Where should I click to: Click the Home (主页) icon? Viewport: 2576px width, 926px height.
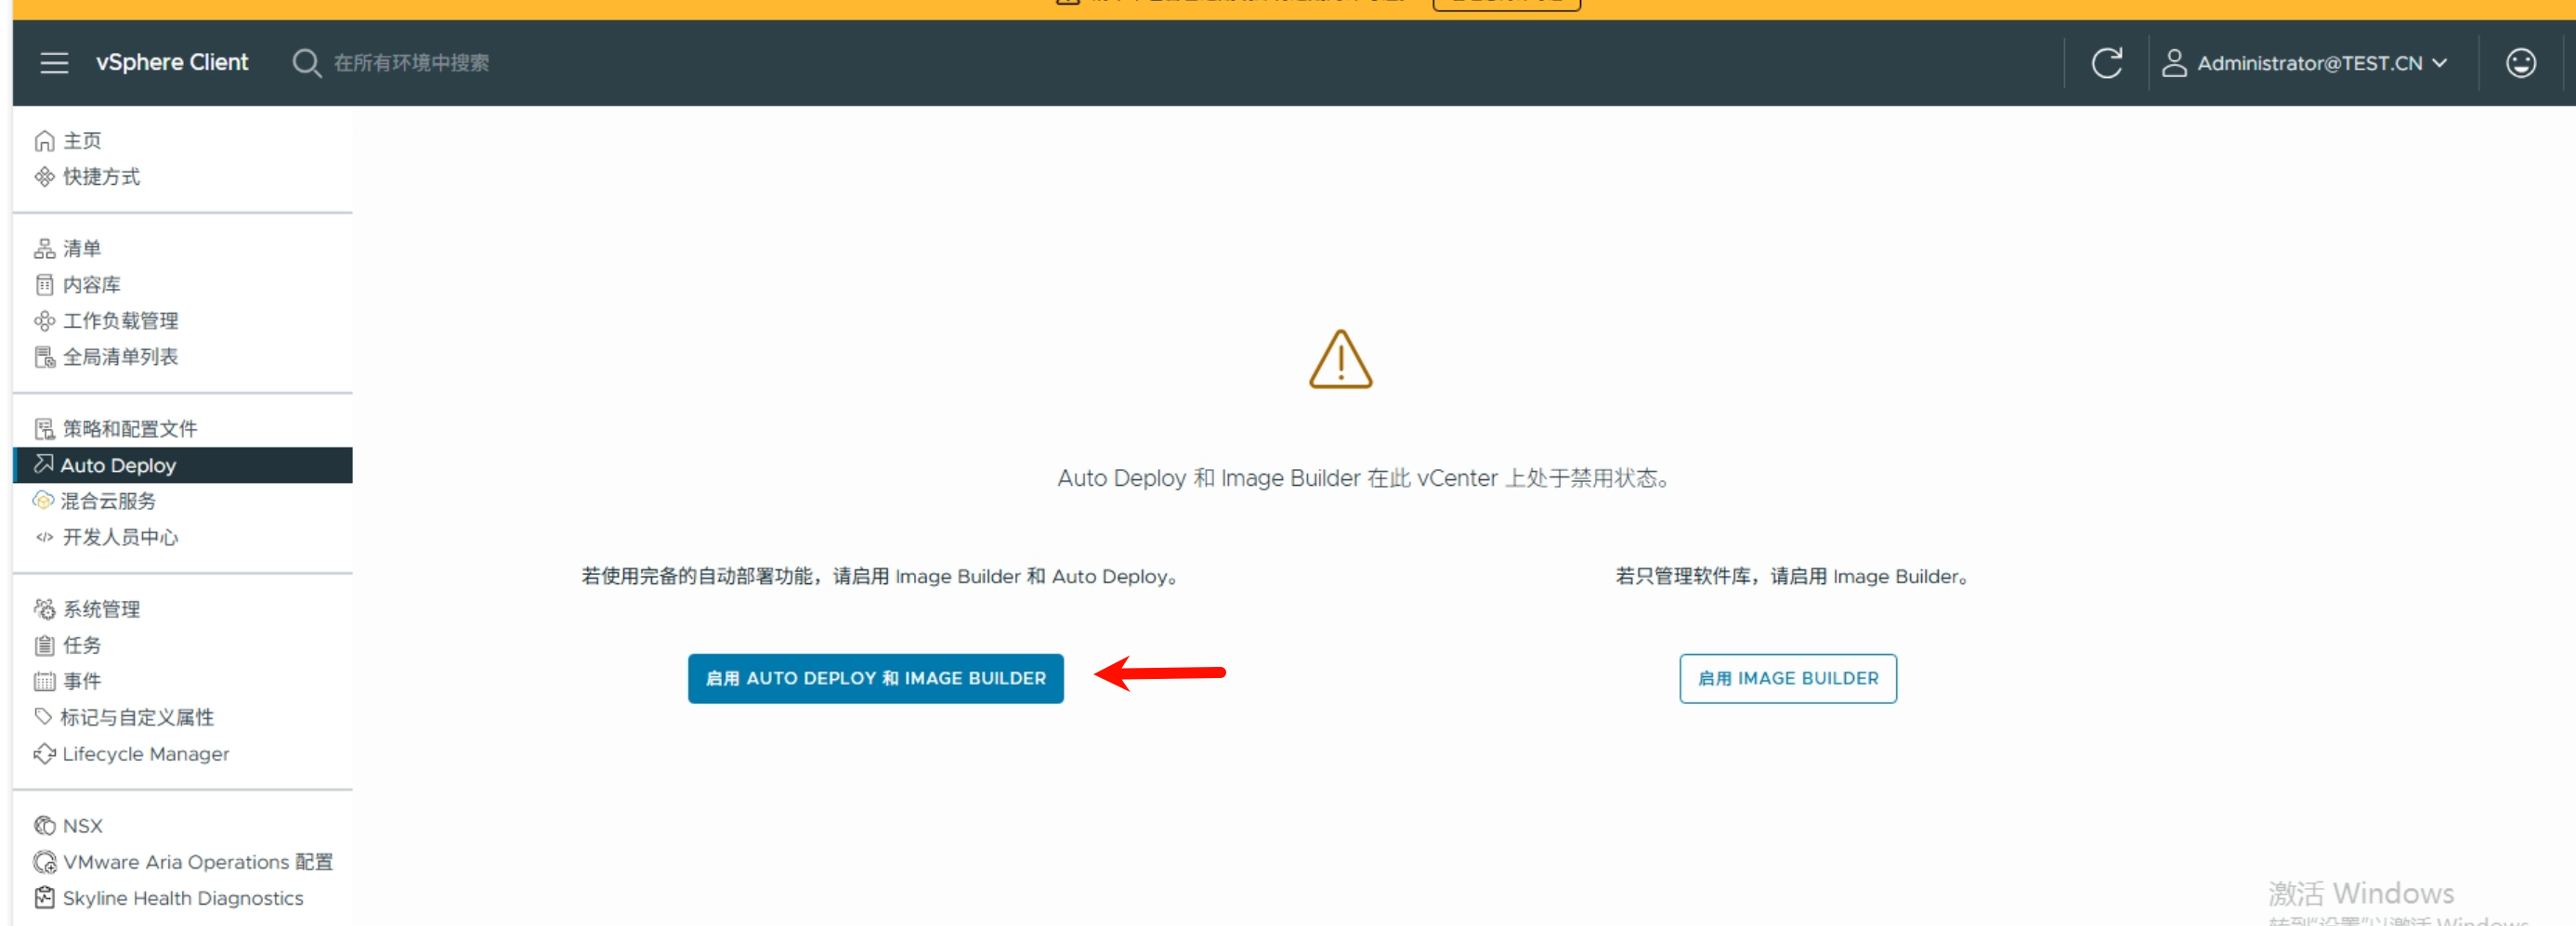point(44,141)
